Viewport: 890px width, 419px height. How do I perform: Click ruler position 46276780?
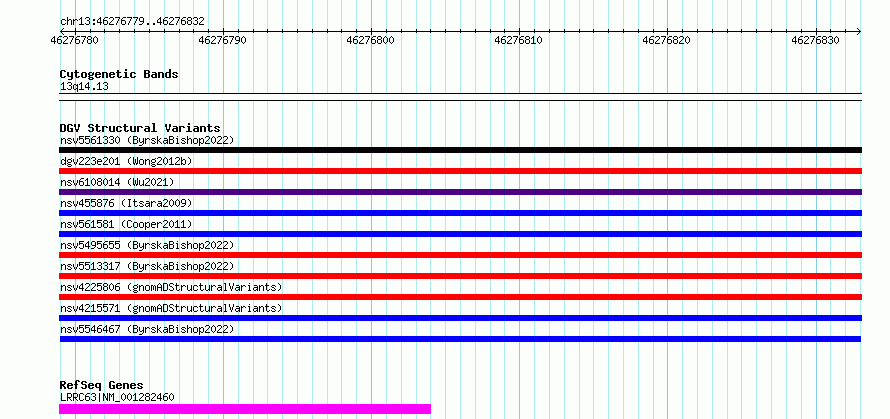(x=74, y=40)
